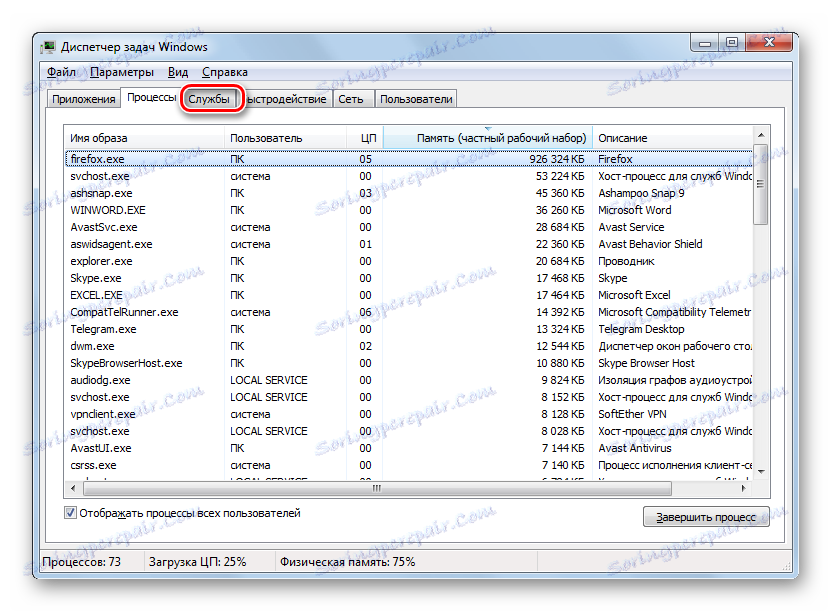Click the Проводник description cell

click(626, 261)
